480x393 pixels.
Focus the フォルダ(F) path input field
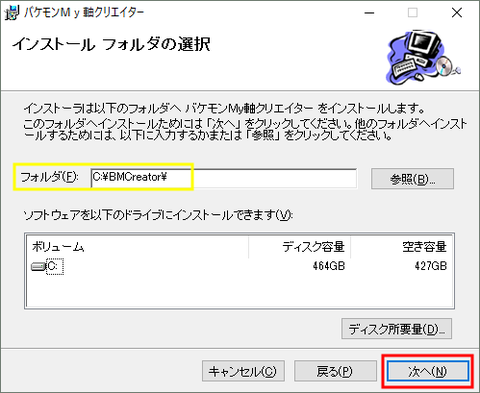(224, 178)
